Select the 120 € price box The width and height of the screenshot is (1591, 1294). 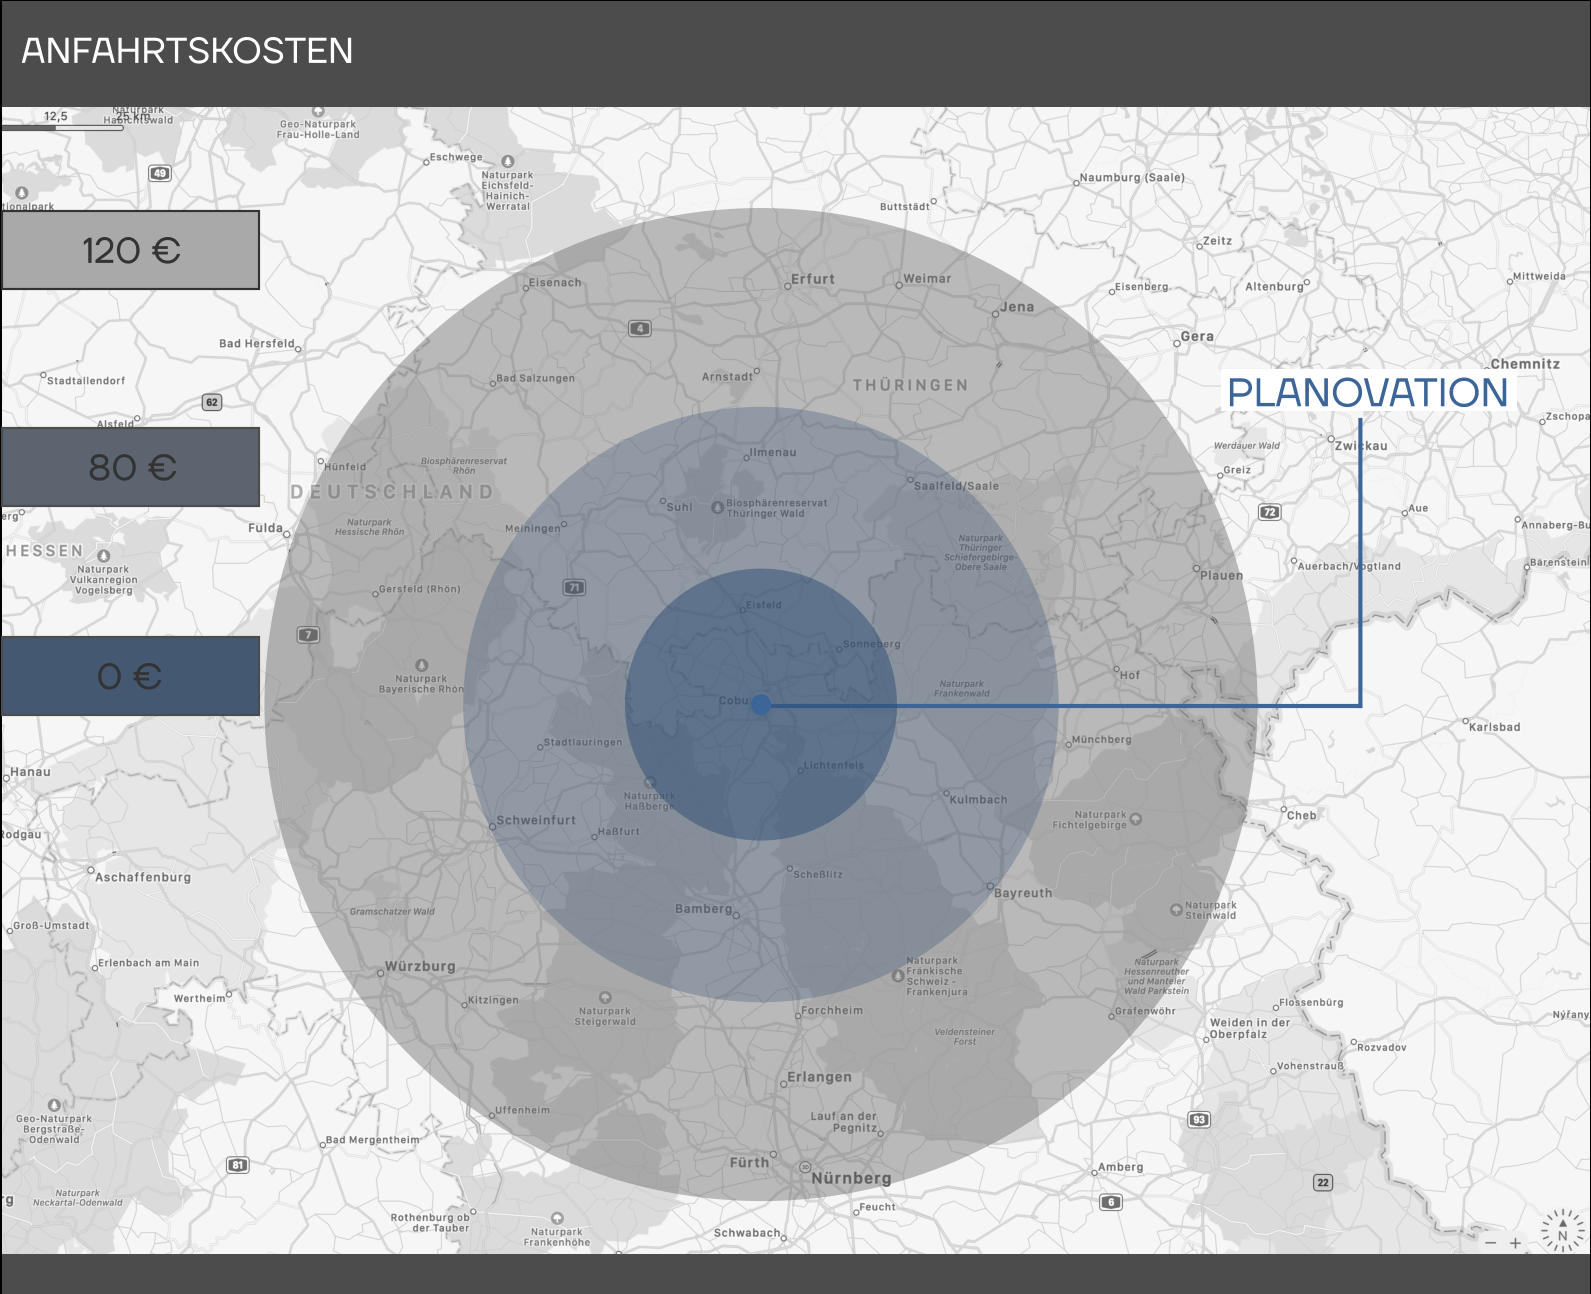(130, 250)
